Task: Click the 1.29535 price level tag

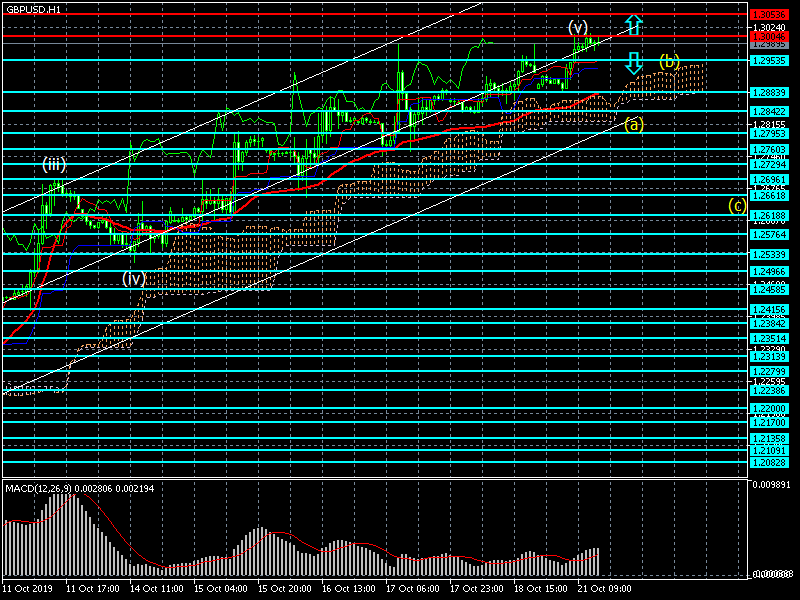Action: point(770,61)
